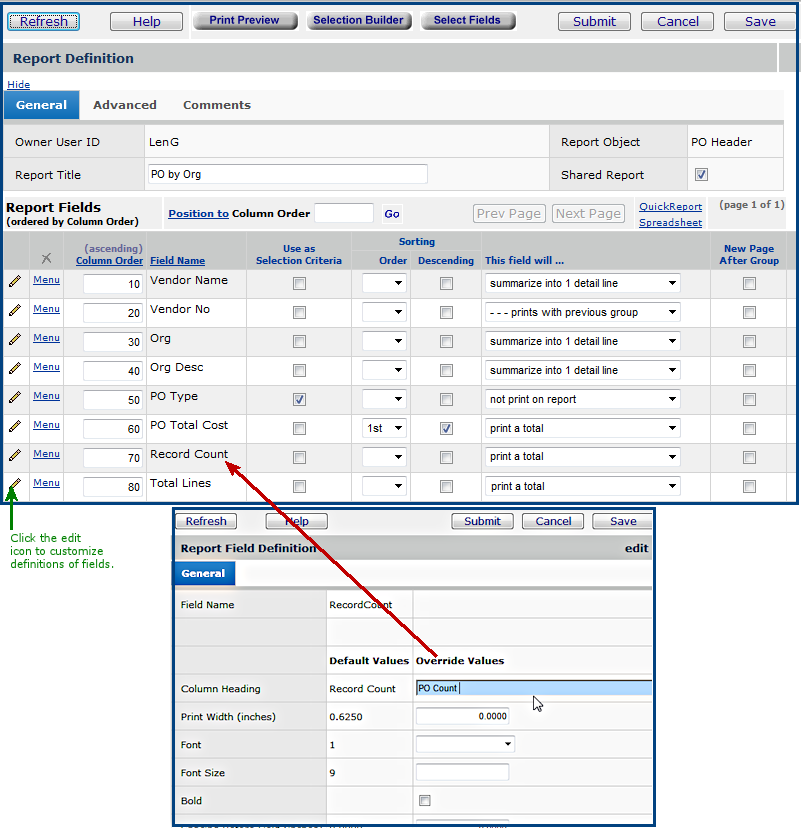Image resolution: width=801 pixels, height=837 pixels.
Task: Click the Report Title input field
Action: coord(287,175)
